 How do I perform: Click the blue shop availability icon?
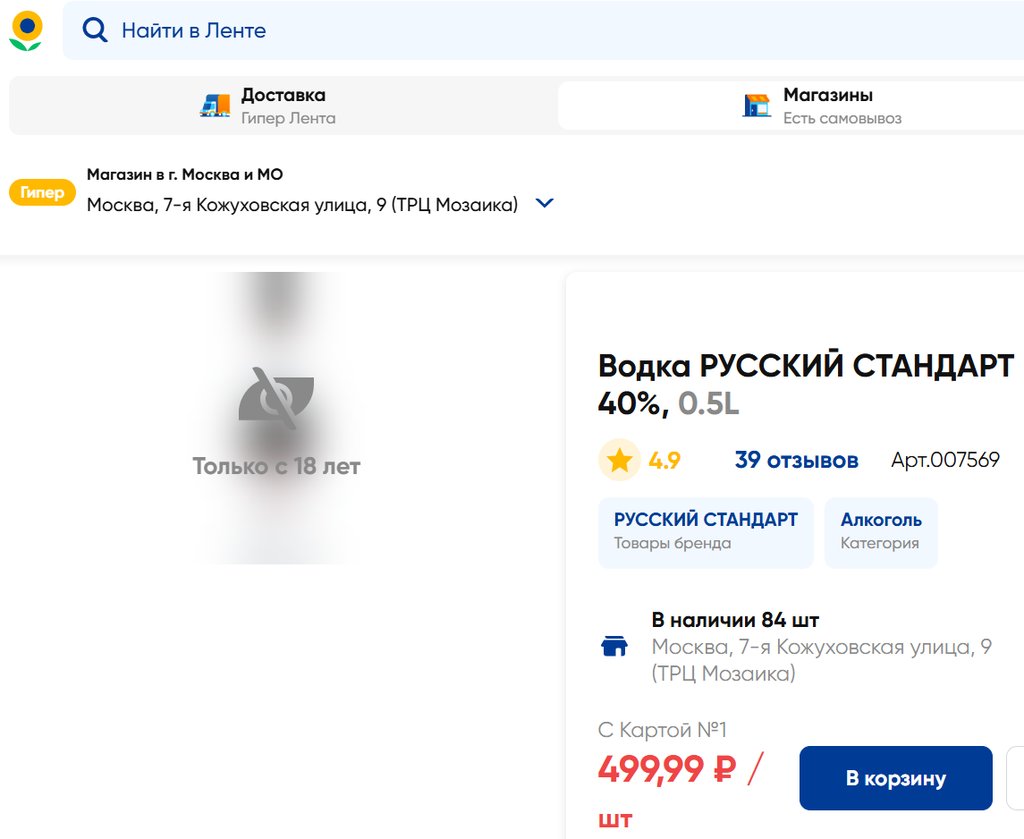click(614, 646)
